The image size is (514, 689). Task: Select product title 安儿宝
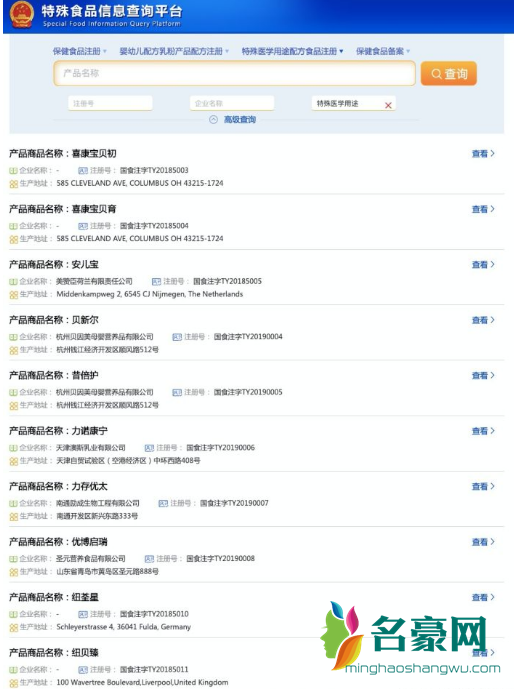[x=85, y=264]
